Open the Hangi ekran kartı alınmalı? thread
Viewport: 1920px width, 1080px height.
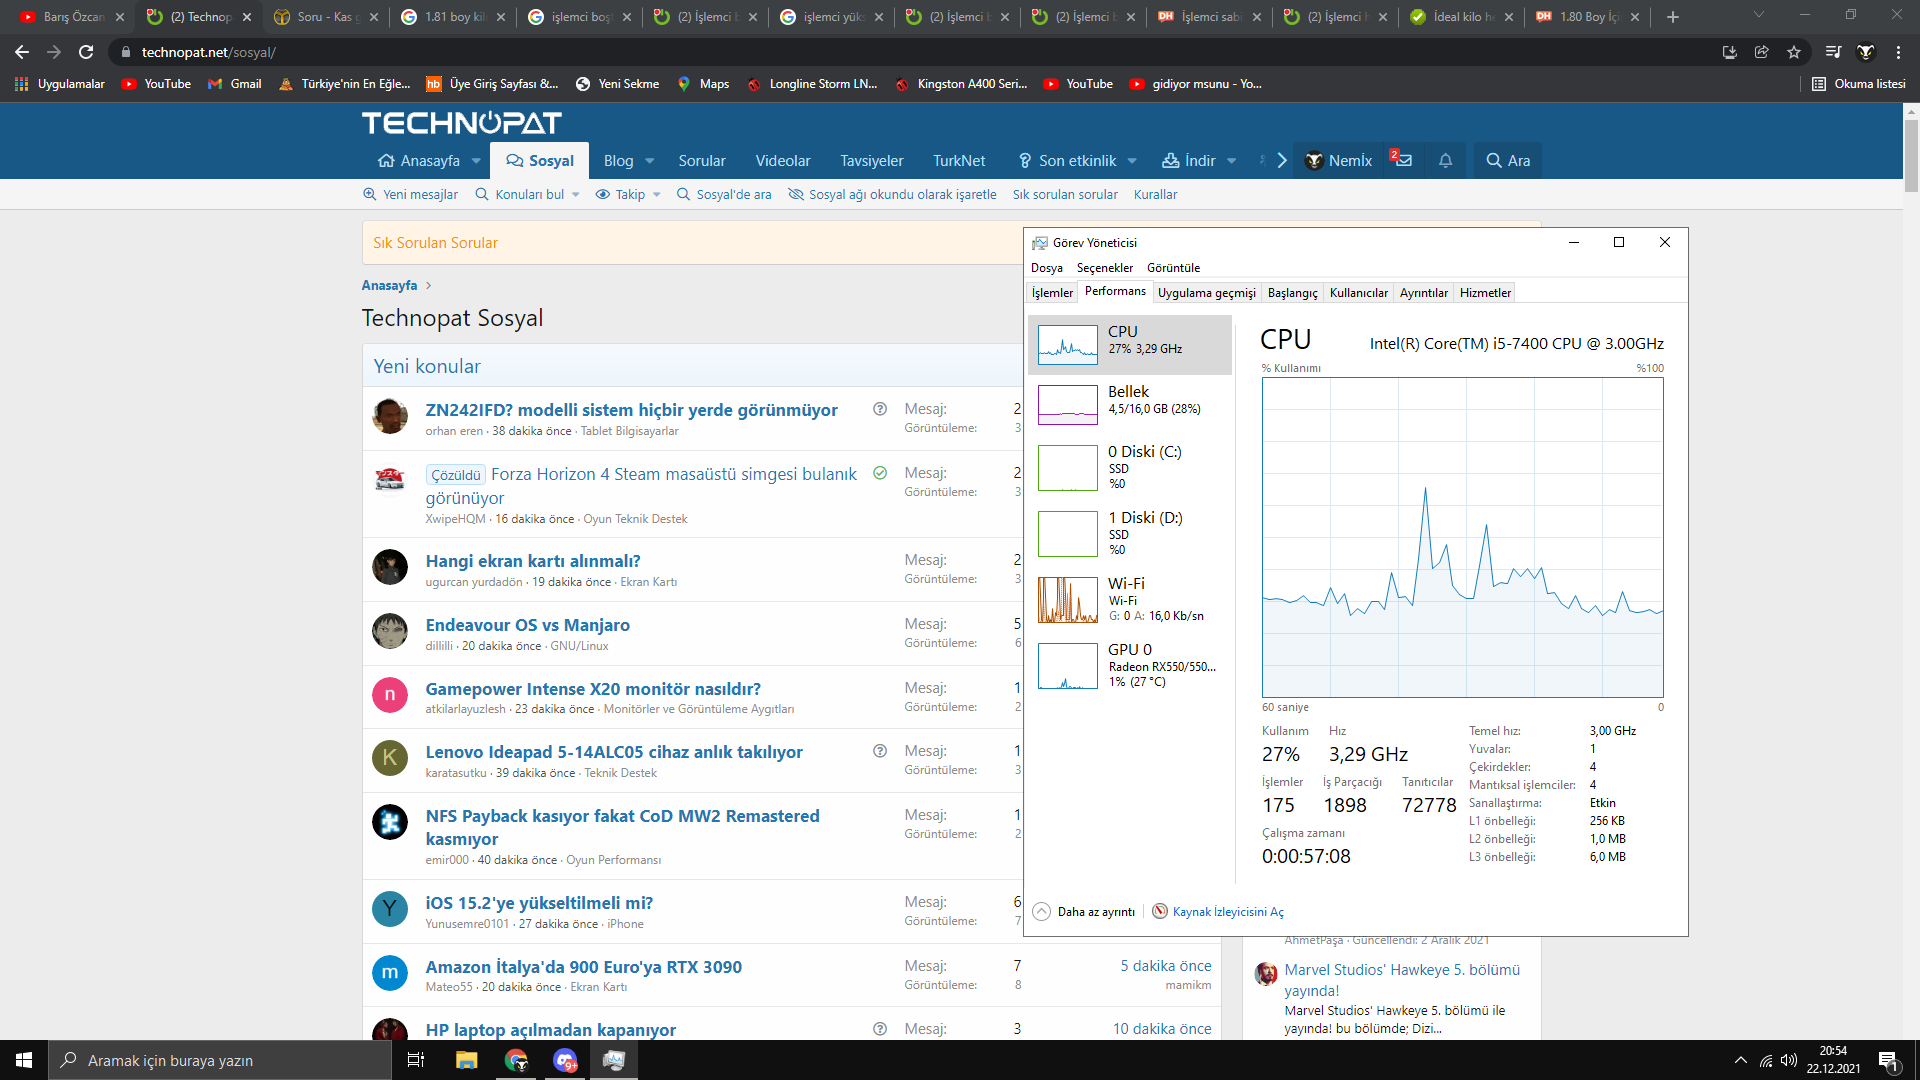[x=532, y=561]
